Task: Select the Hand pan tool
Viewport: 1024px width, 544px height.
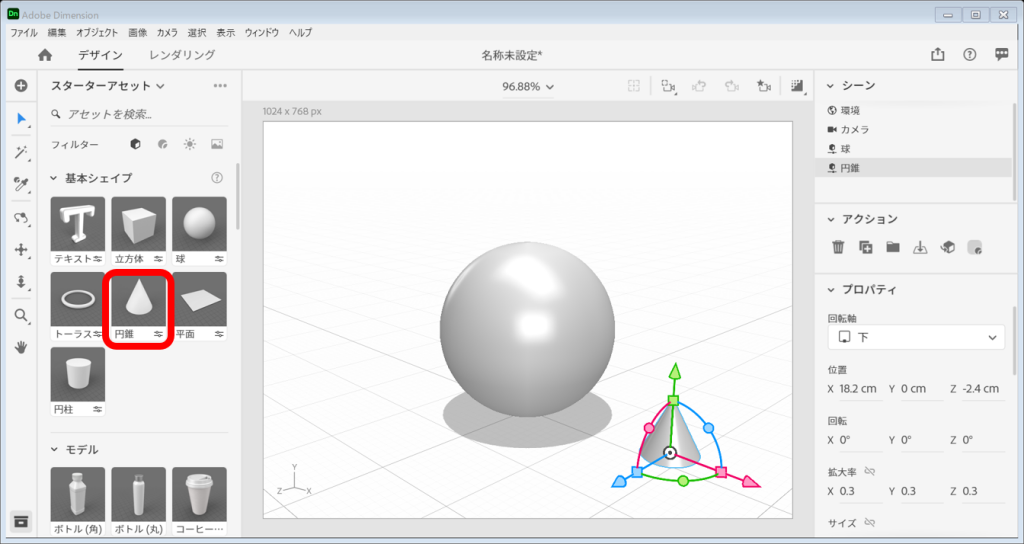Action: [20, 348]
